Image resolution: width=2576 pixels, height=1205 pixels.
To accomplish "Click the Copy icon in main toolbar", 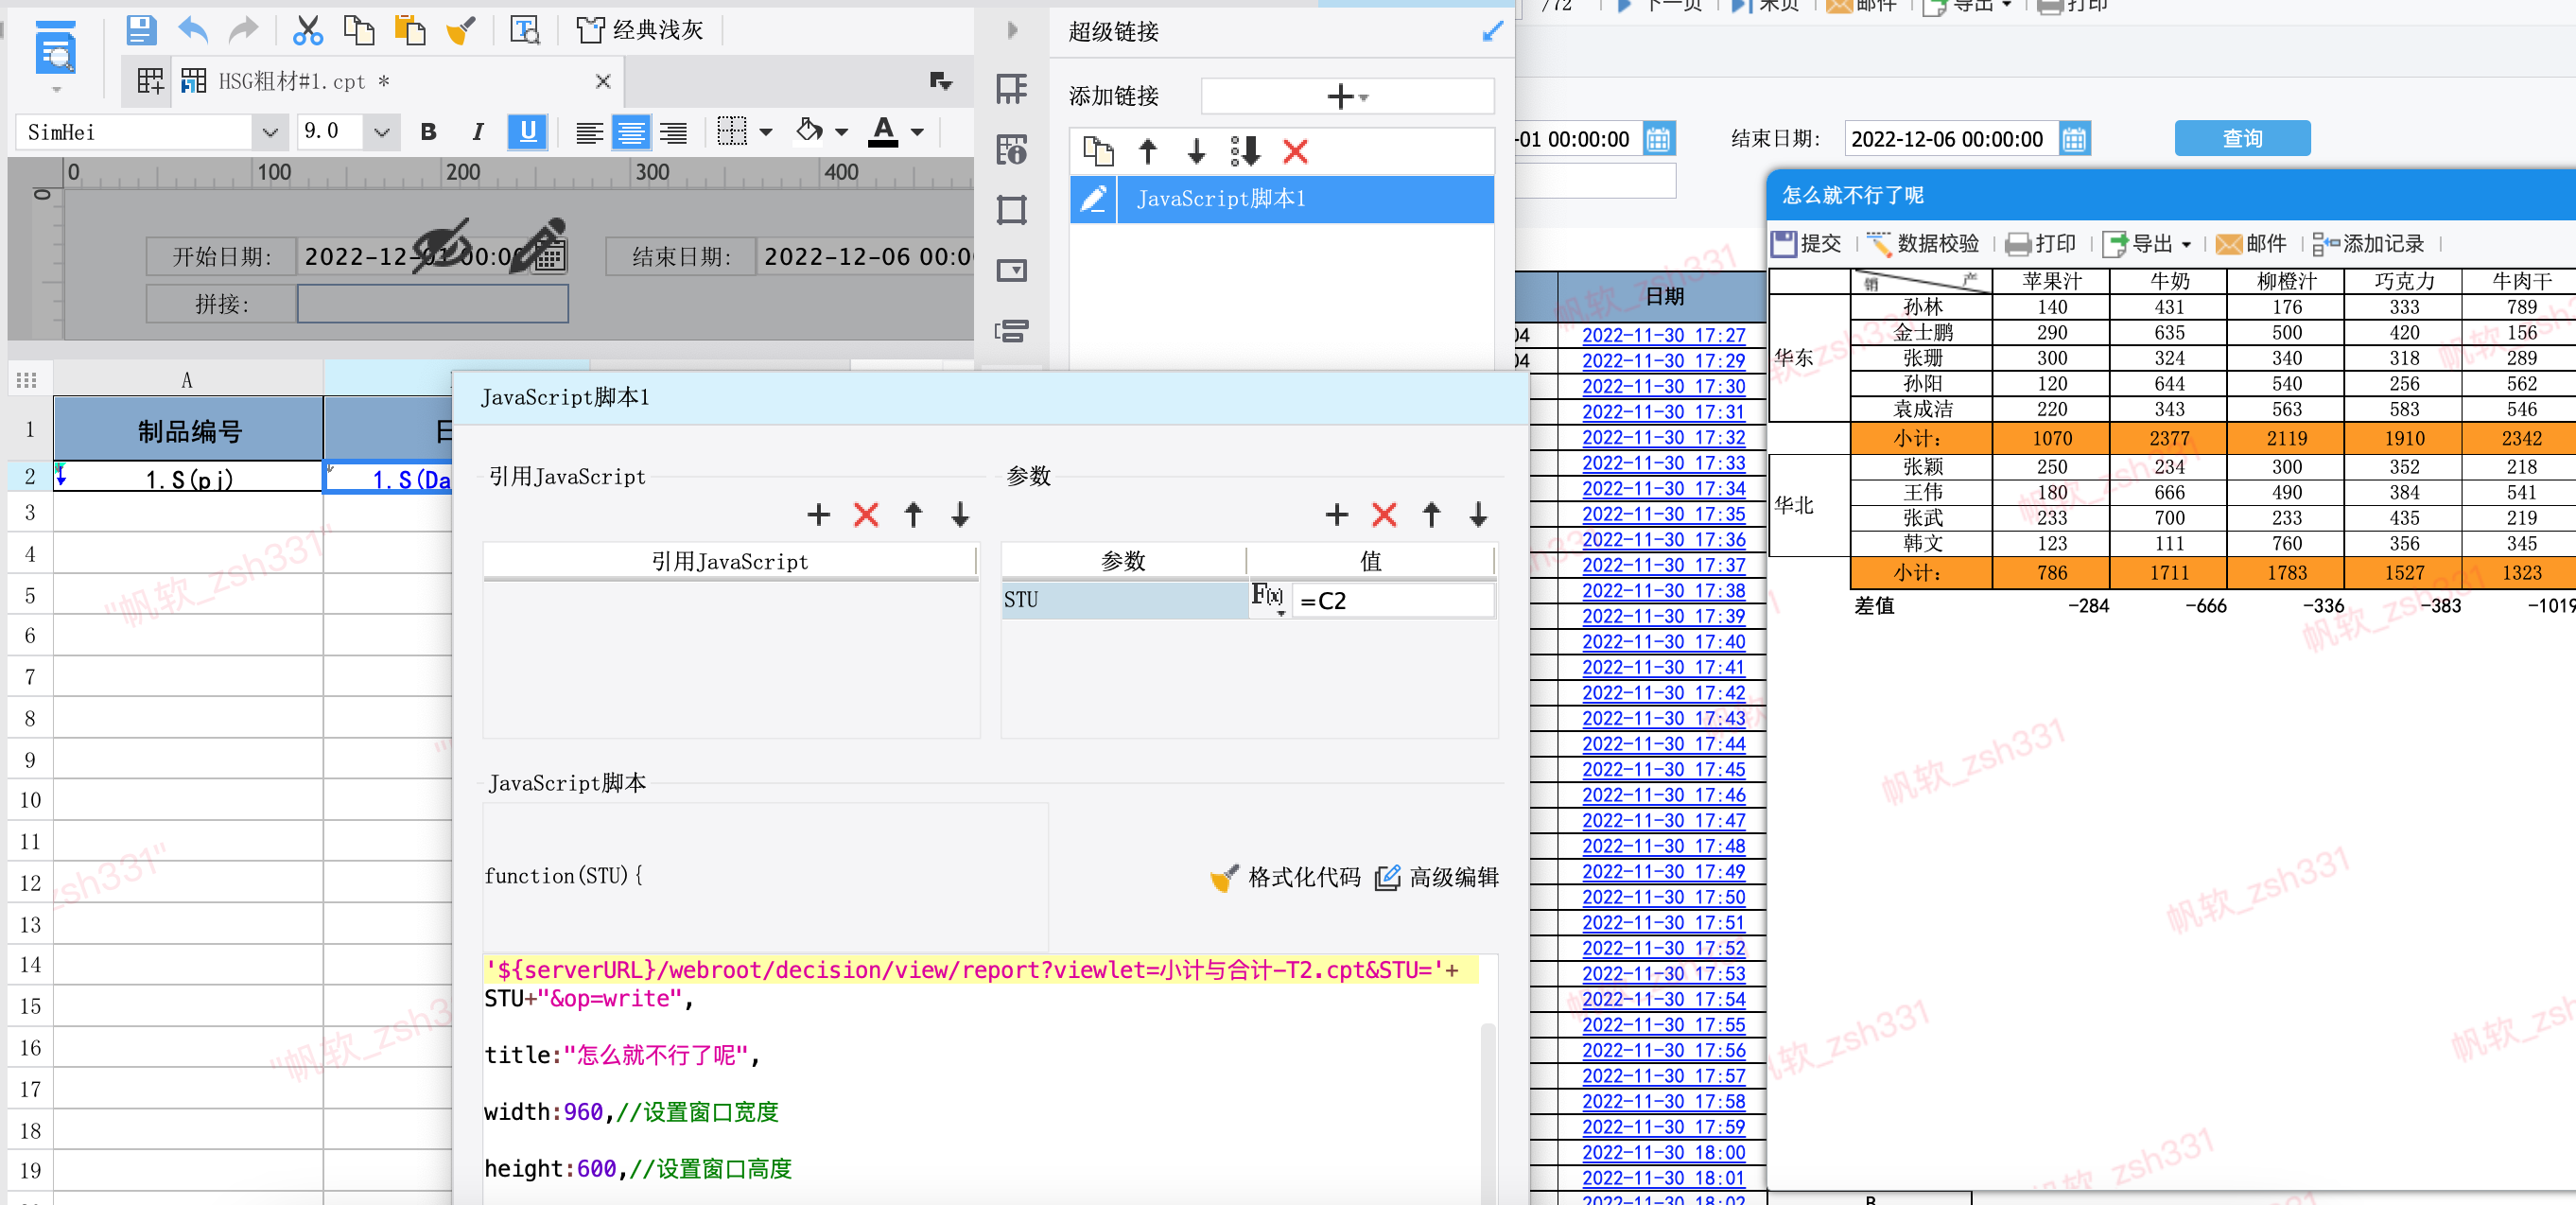I will [358, 30].
